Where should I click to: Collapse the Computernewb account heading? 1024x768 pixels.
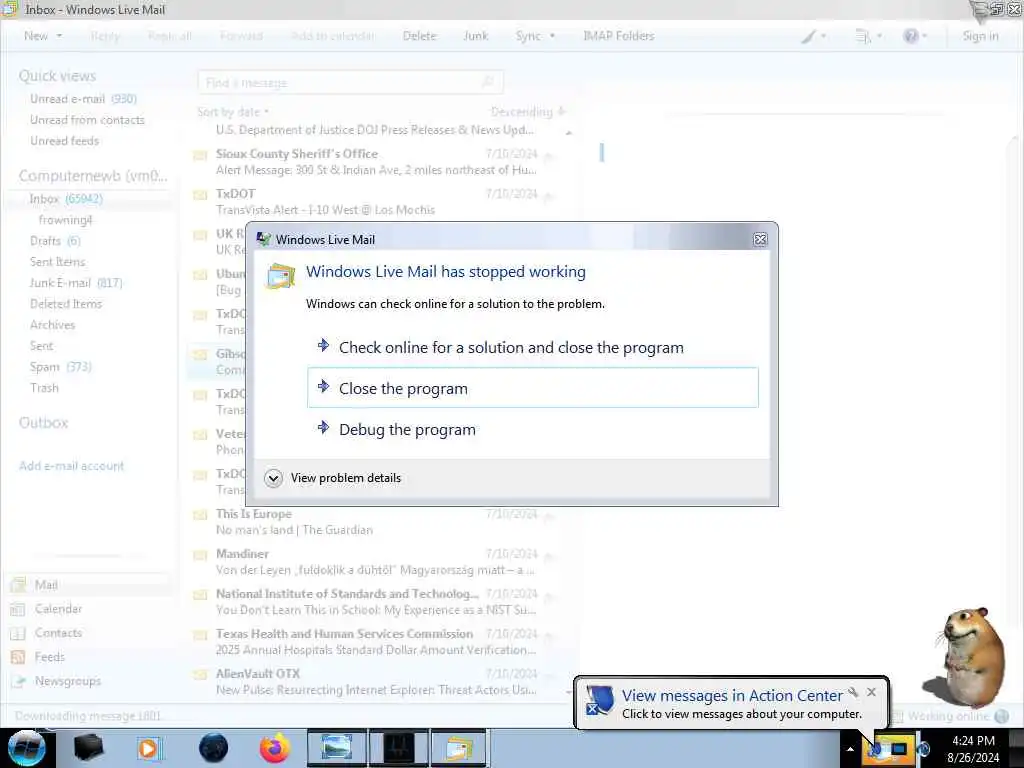[x=93, y=176]
